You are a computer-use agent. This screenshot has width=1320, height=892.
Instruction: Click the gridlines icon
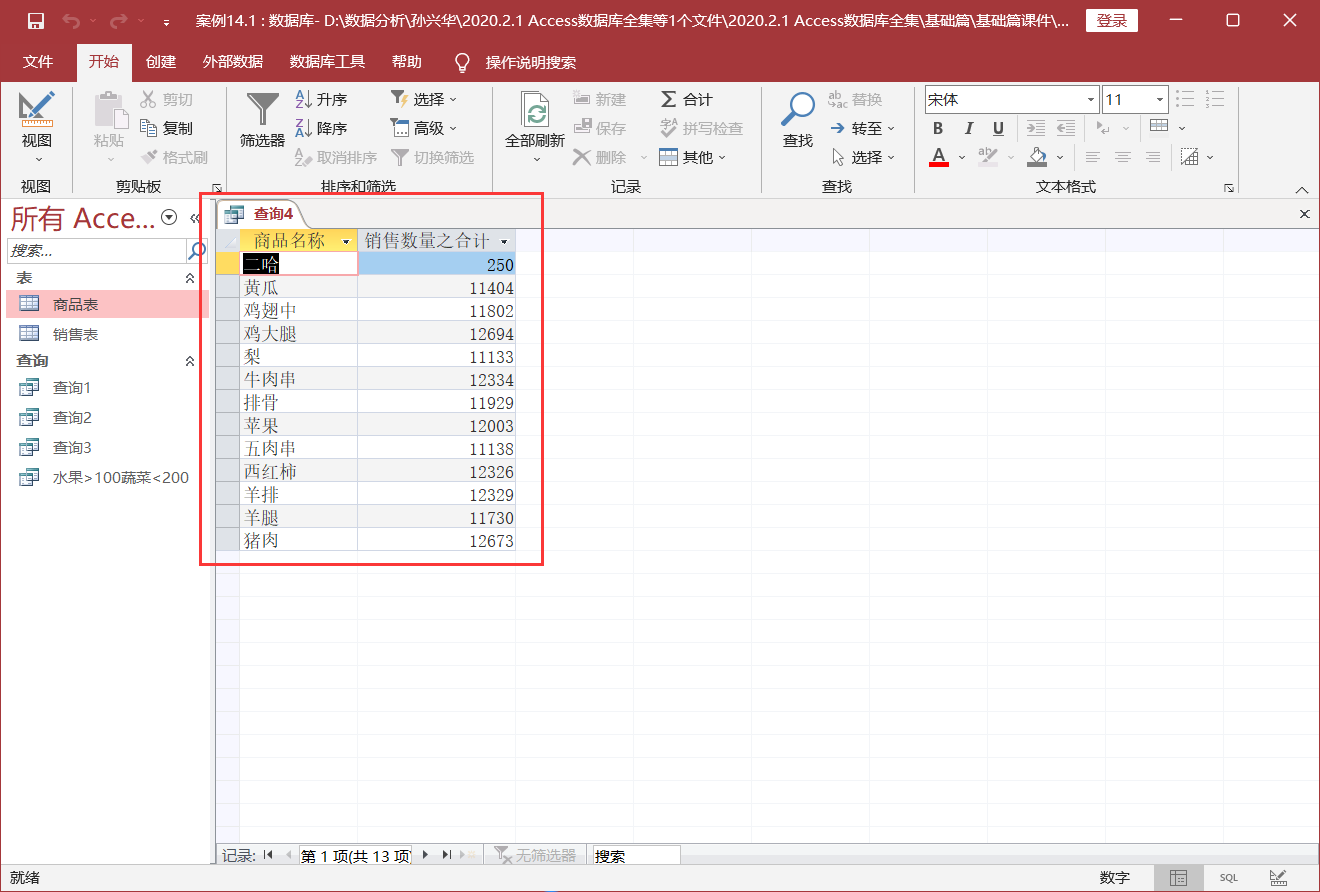point(1159,126)
